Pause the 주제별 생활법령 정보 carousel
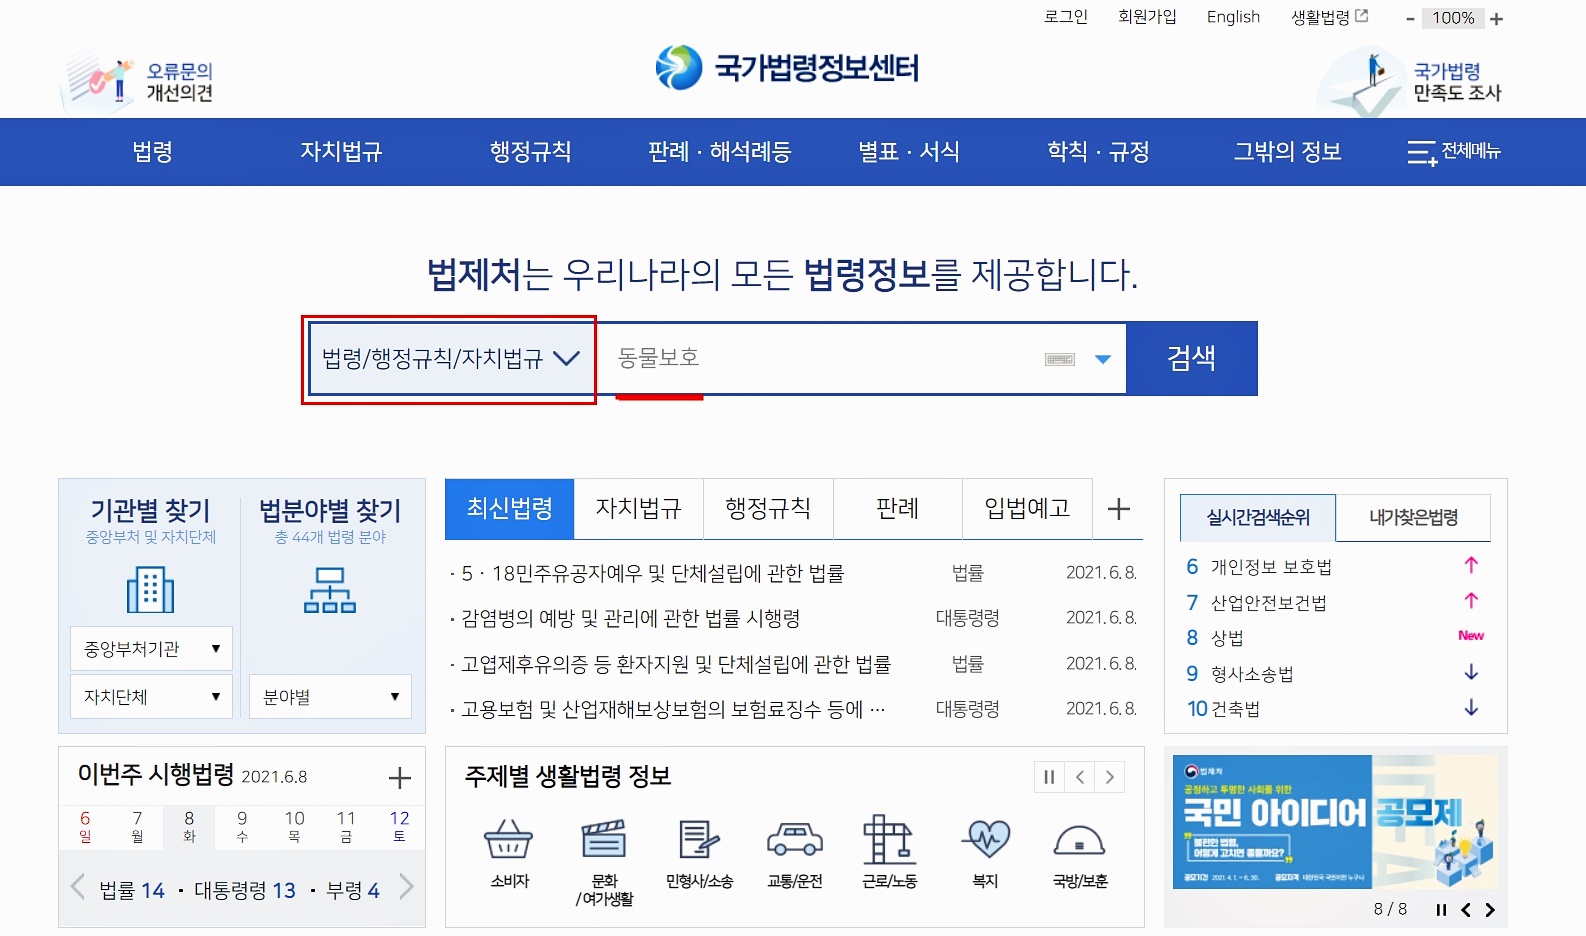Image resolution: width=1586 pixels, height=936 pixels. (x=1049, y=777)
